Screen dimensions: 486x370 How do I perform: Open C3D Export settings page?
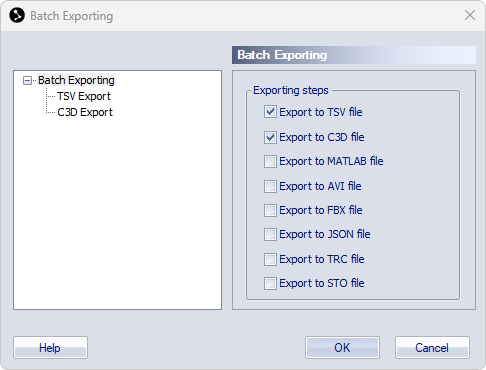(x=85, y=112)
